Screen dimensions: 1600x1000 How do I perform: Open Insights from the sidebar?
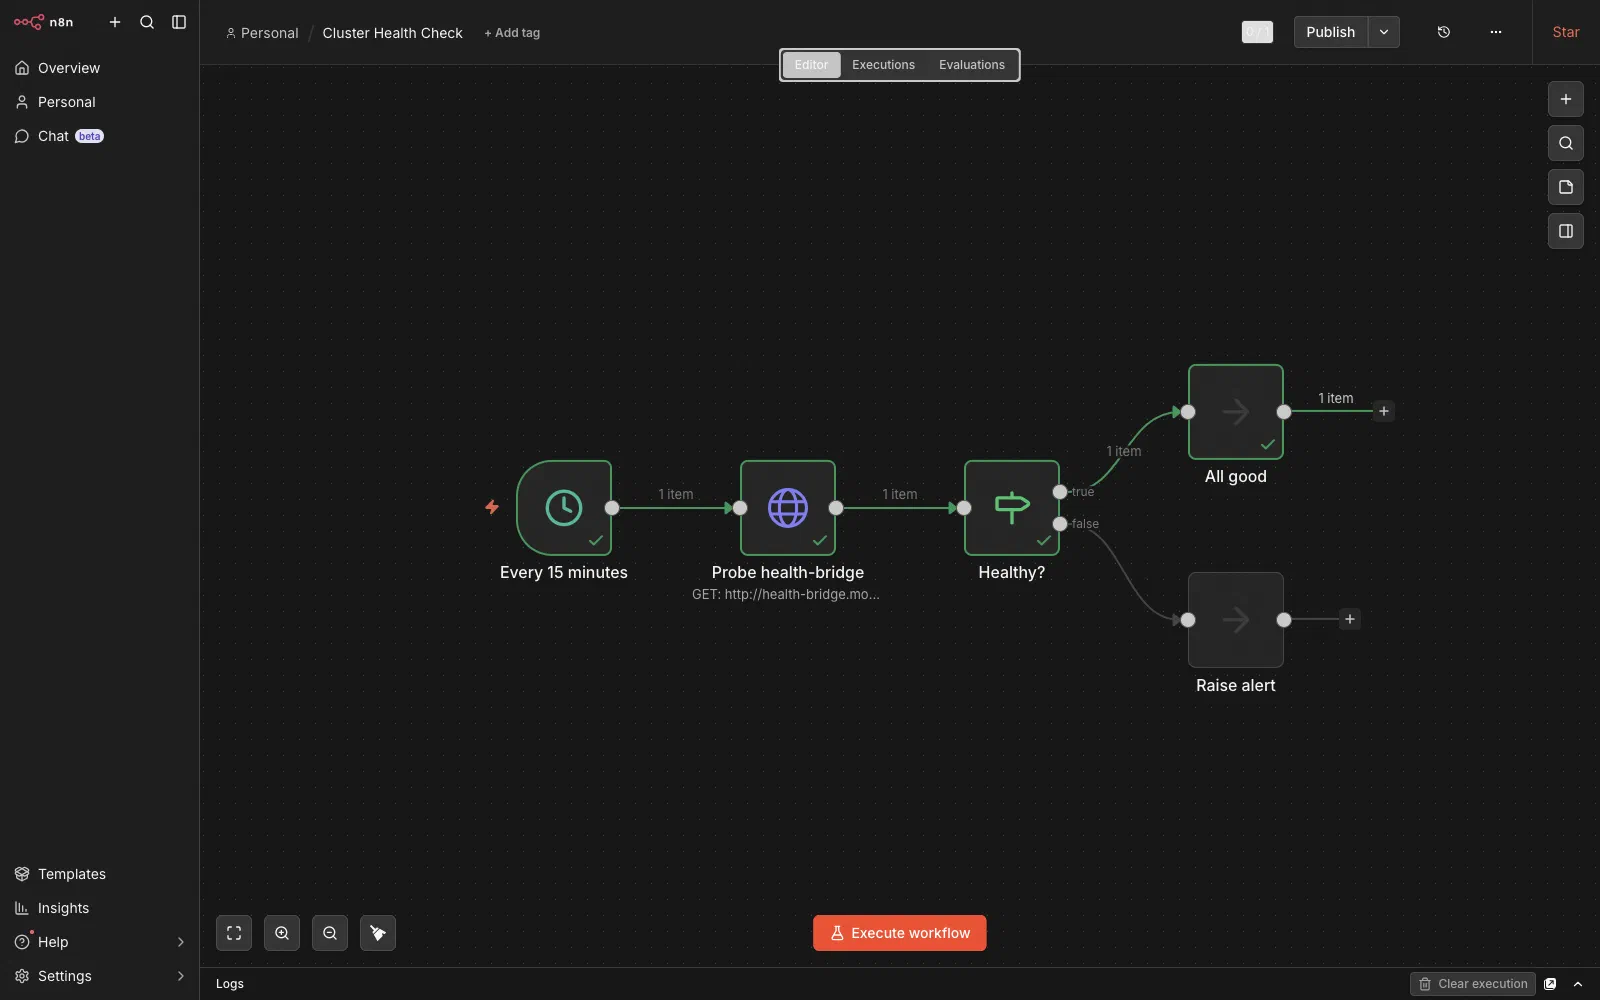point(99,908)
